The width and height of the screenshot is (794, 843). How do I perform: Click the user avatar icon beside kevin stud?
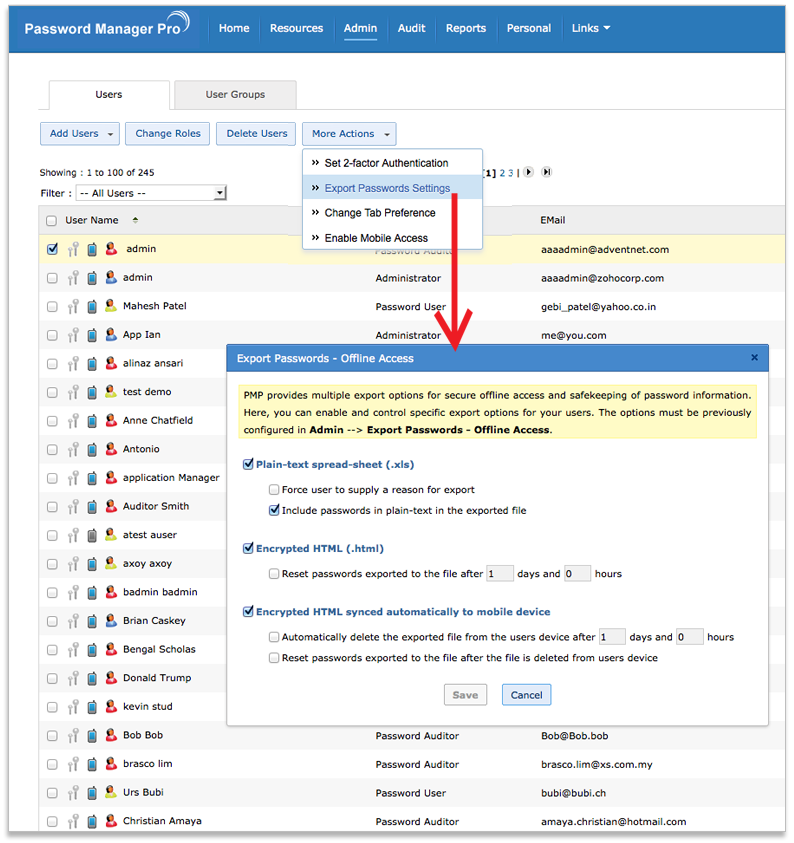111,706
